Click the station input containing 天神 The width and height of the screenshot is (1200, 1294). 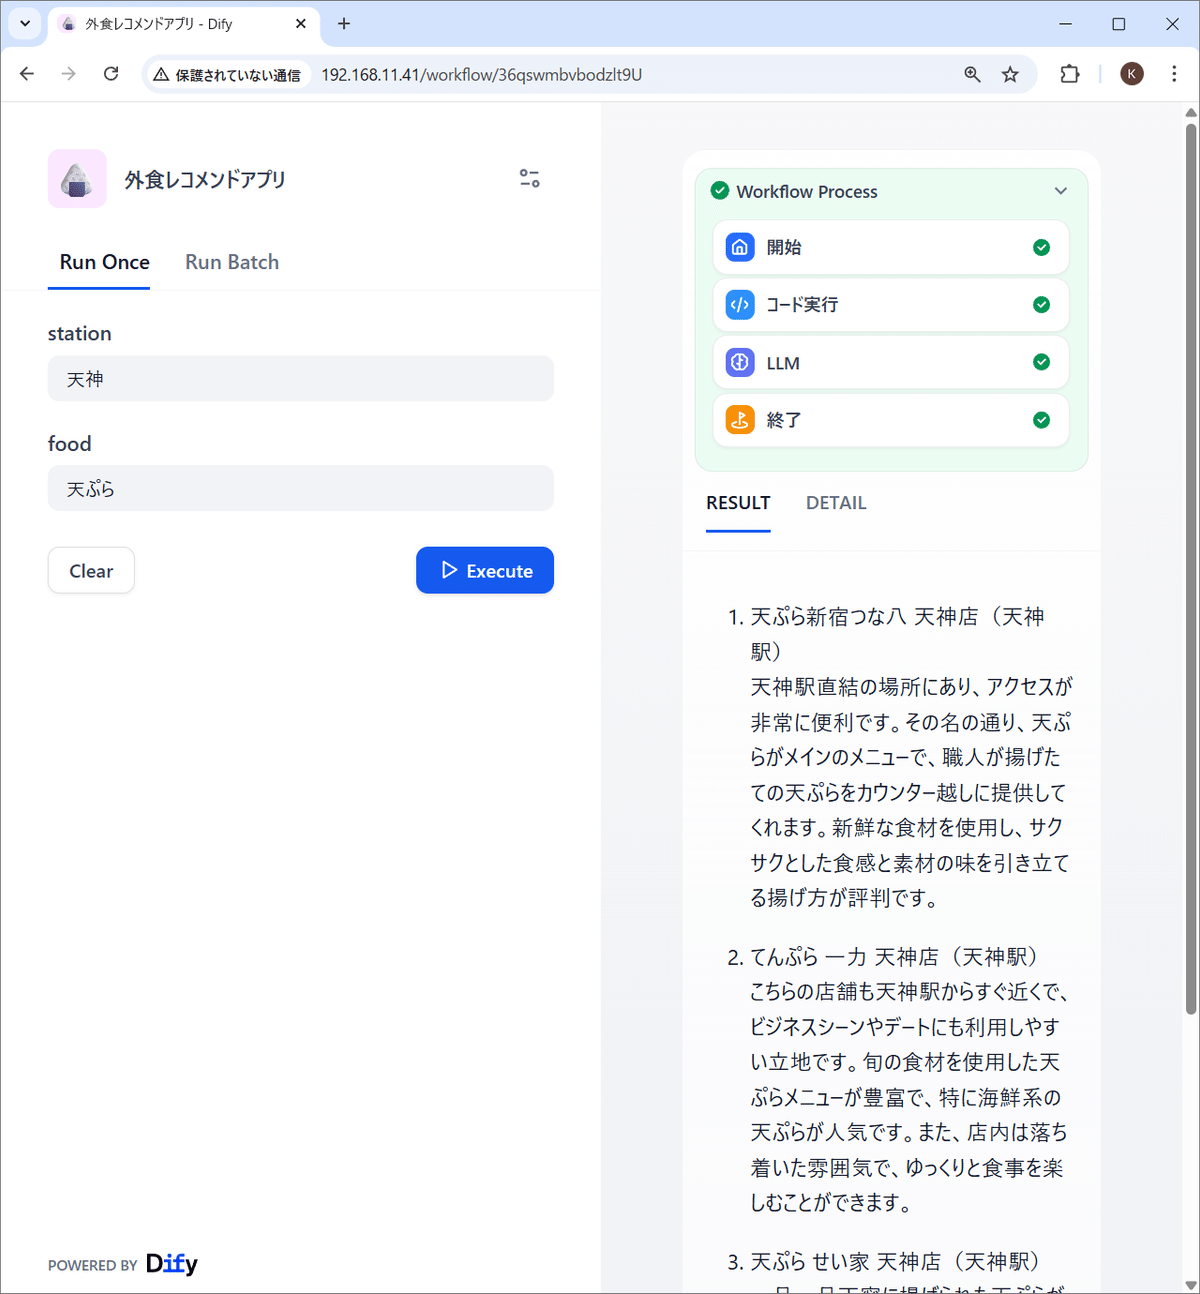pos(300,379)
